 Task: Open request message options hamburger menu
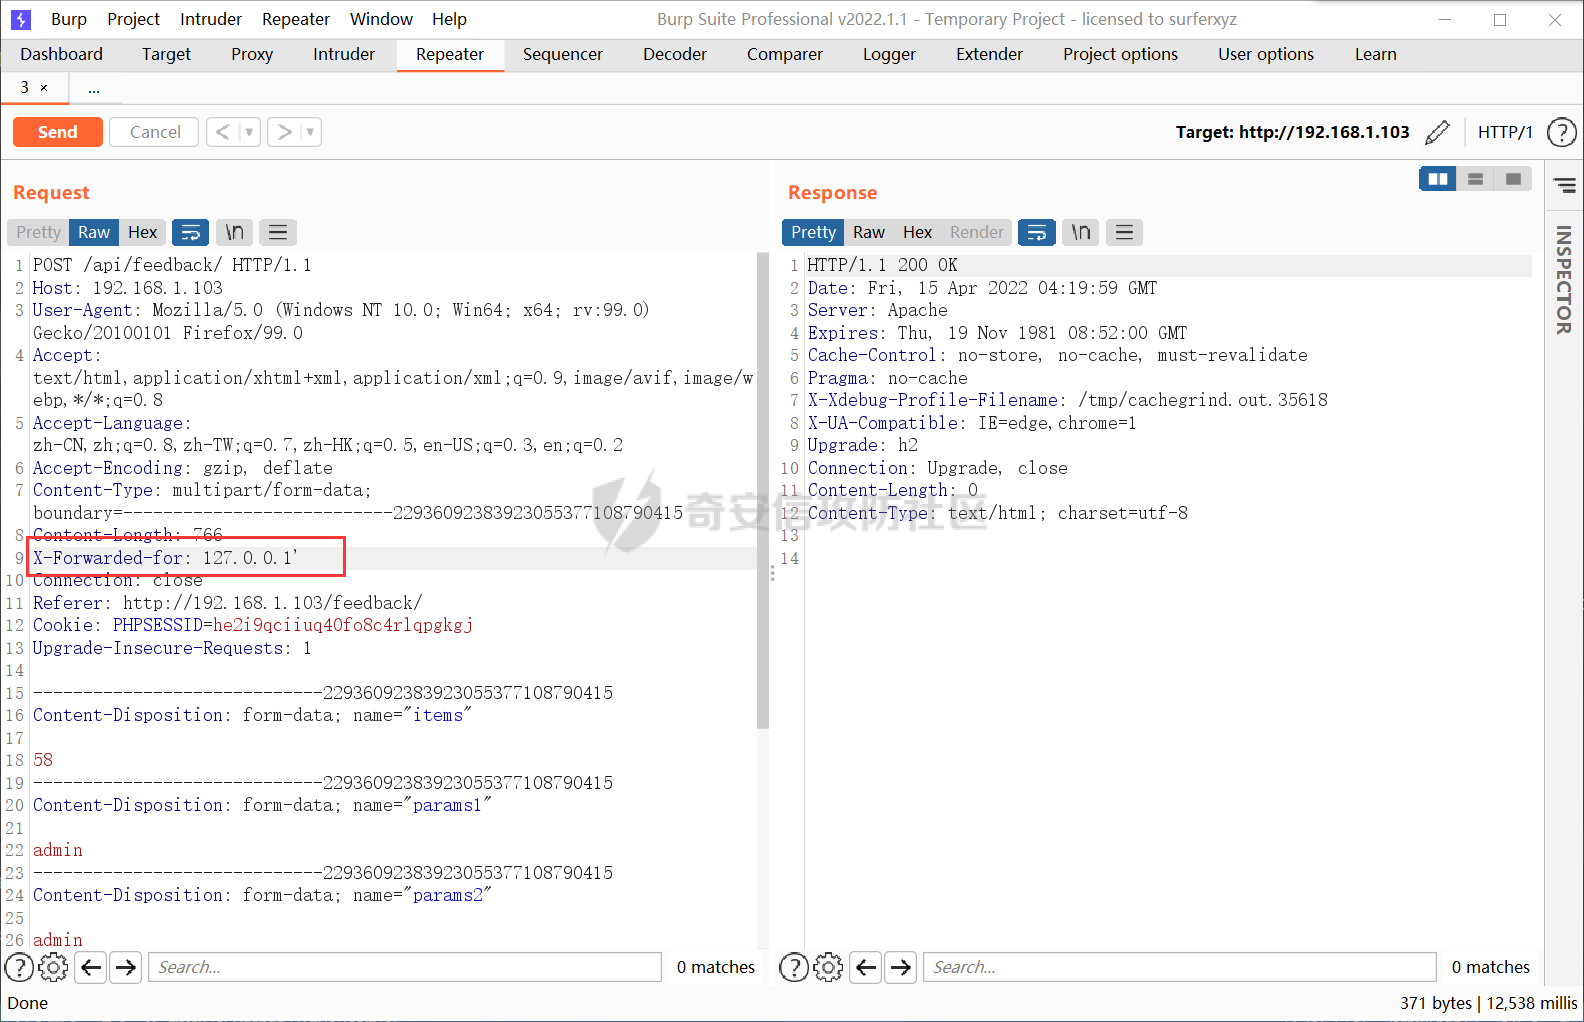coord(278,232)
